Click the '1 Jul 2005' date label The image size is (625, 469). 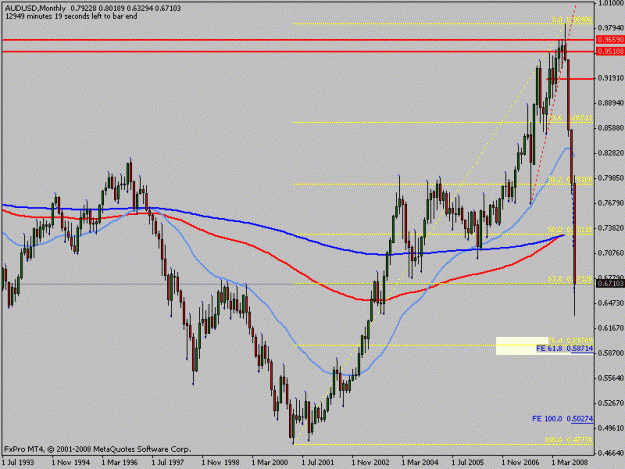(468, 463)
